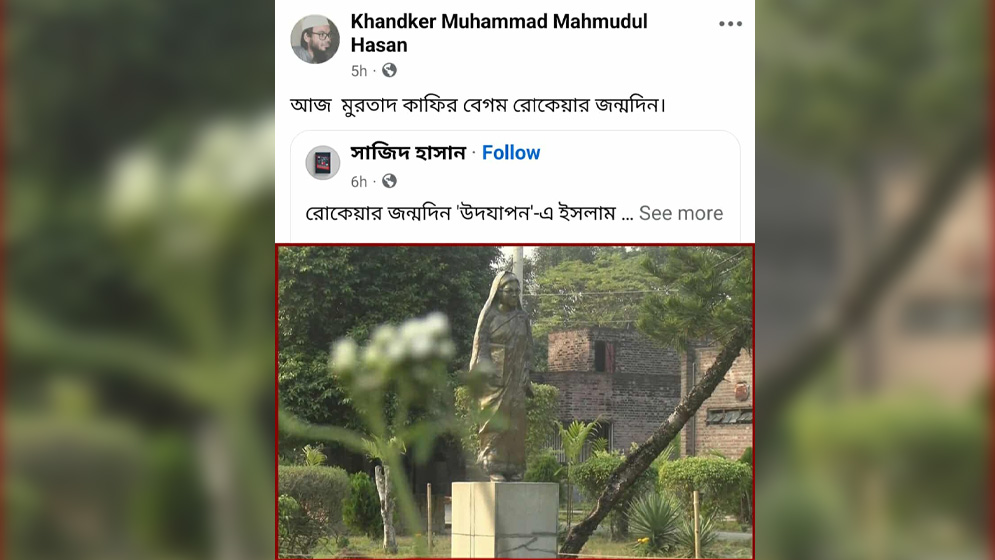Open সাজিদ হাসান's small profile avatar
The width and height of the screenshot is (995, 560).
click(x=323, y=163)
